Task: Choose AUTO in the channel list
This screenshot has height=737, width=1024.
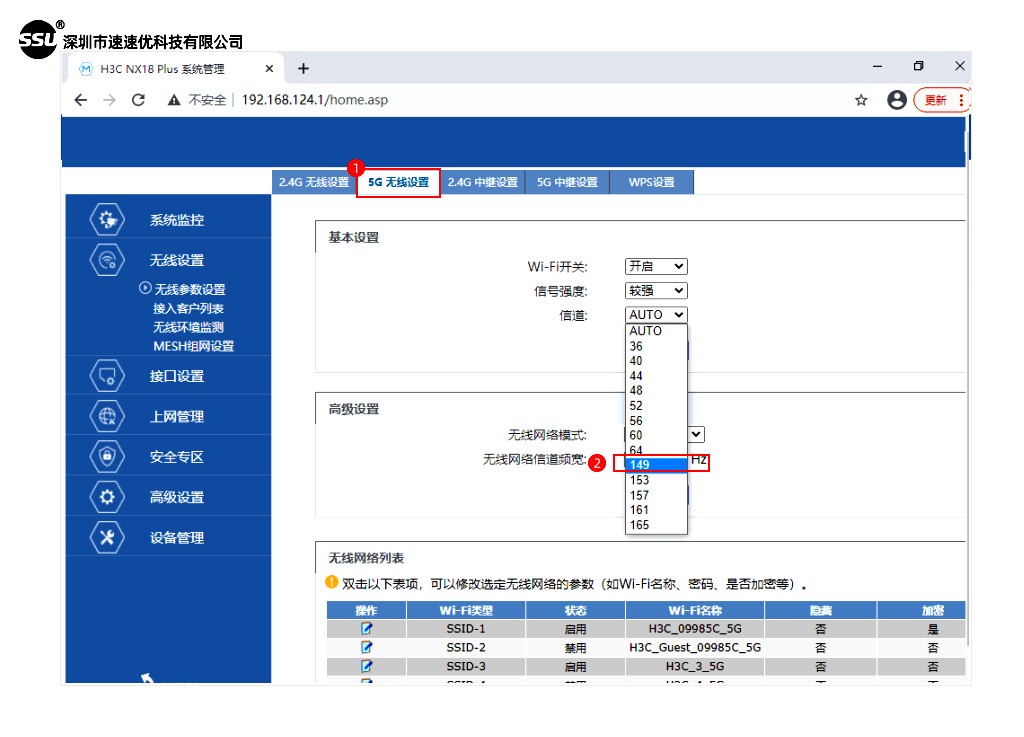Action: coord(646,331)
